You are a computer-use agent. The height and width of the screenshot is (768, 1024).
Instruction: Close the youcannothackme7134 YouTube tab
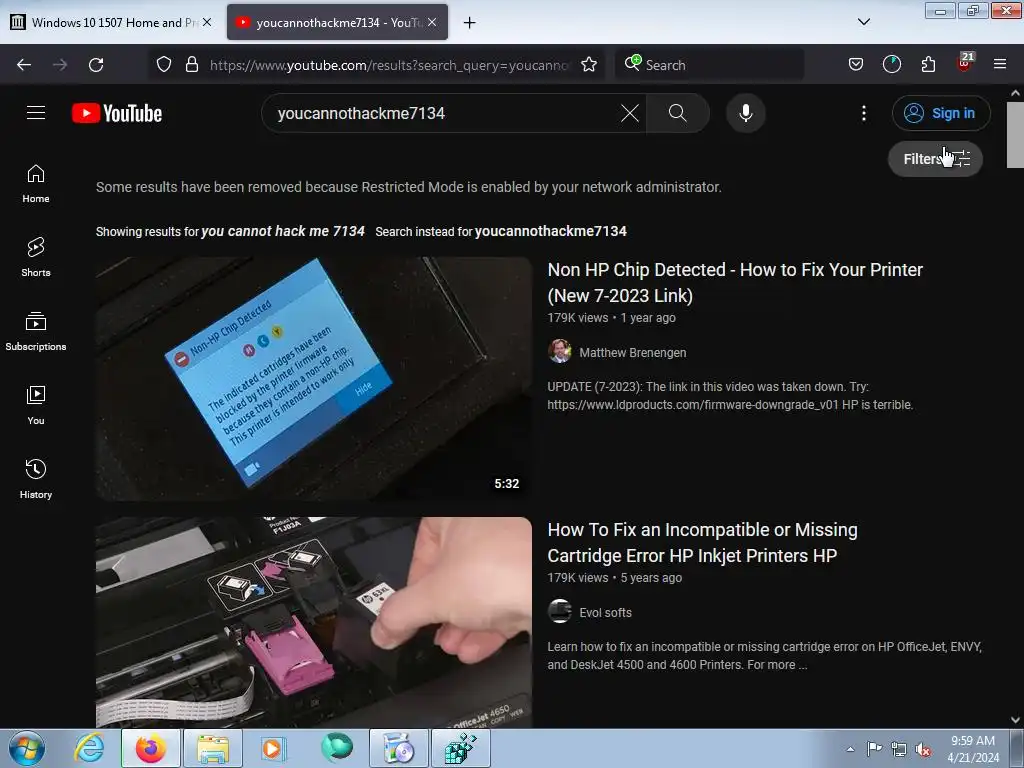[x=432, y=22]
